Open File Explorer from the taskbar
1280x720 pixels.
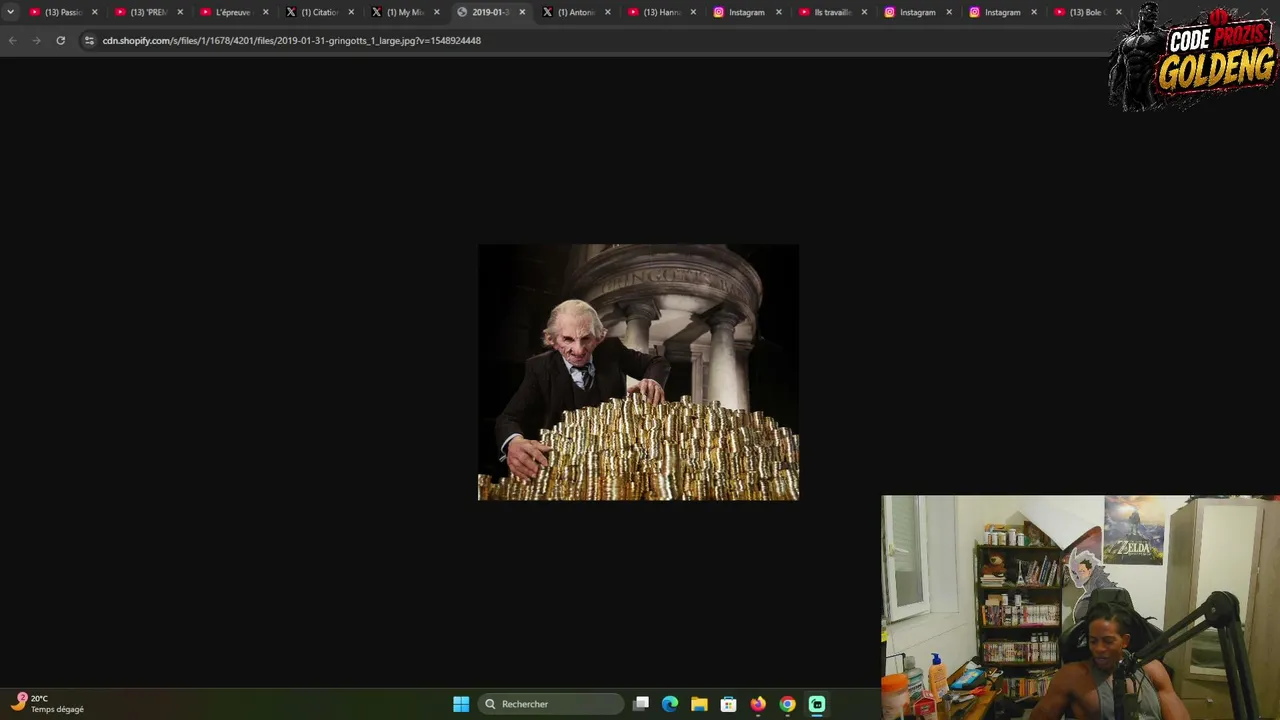click(x=699, y=704)
